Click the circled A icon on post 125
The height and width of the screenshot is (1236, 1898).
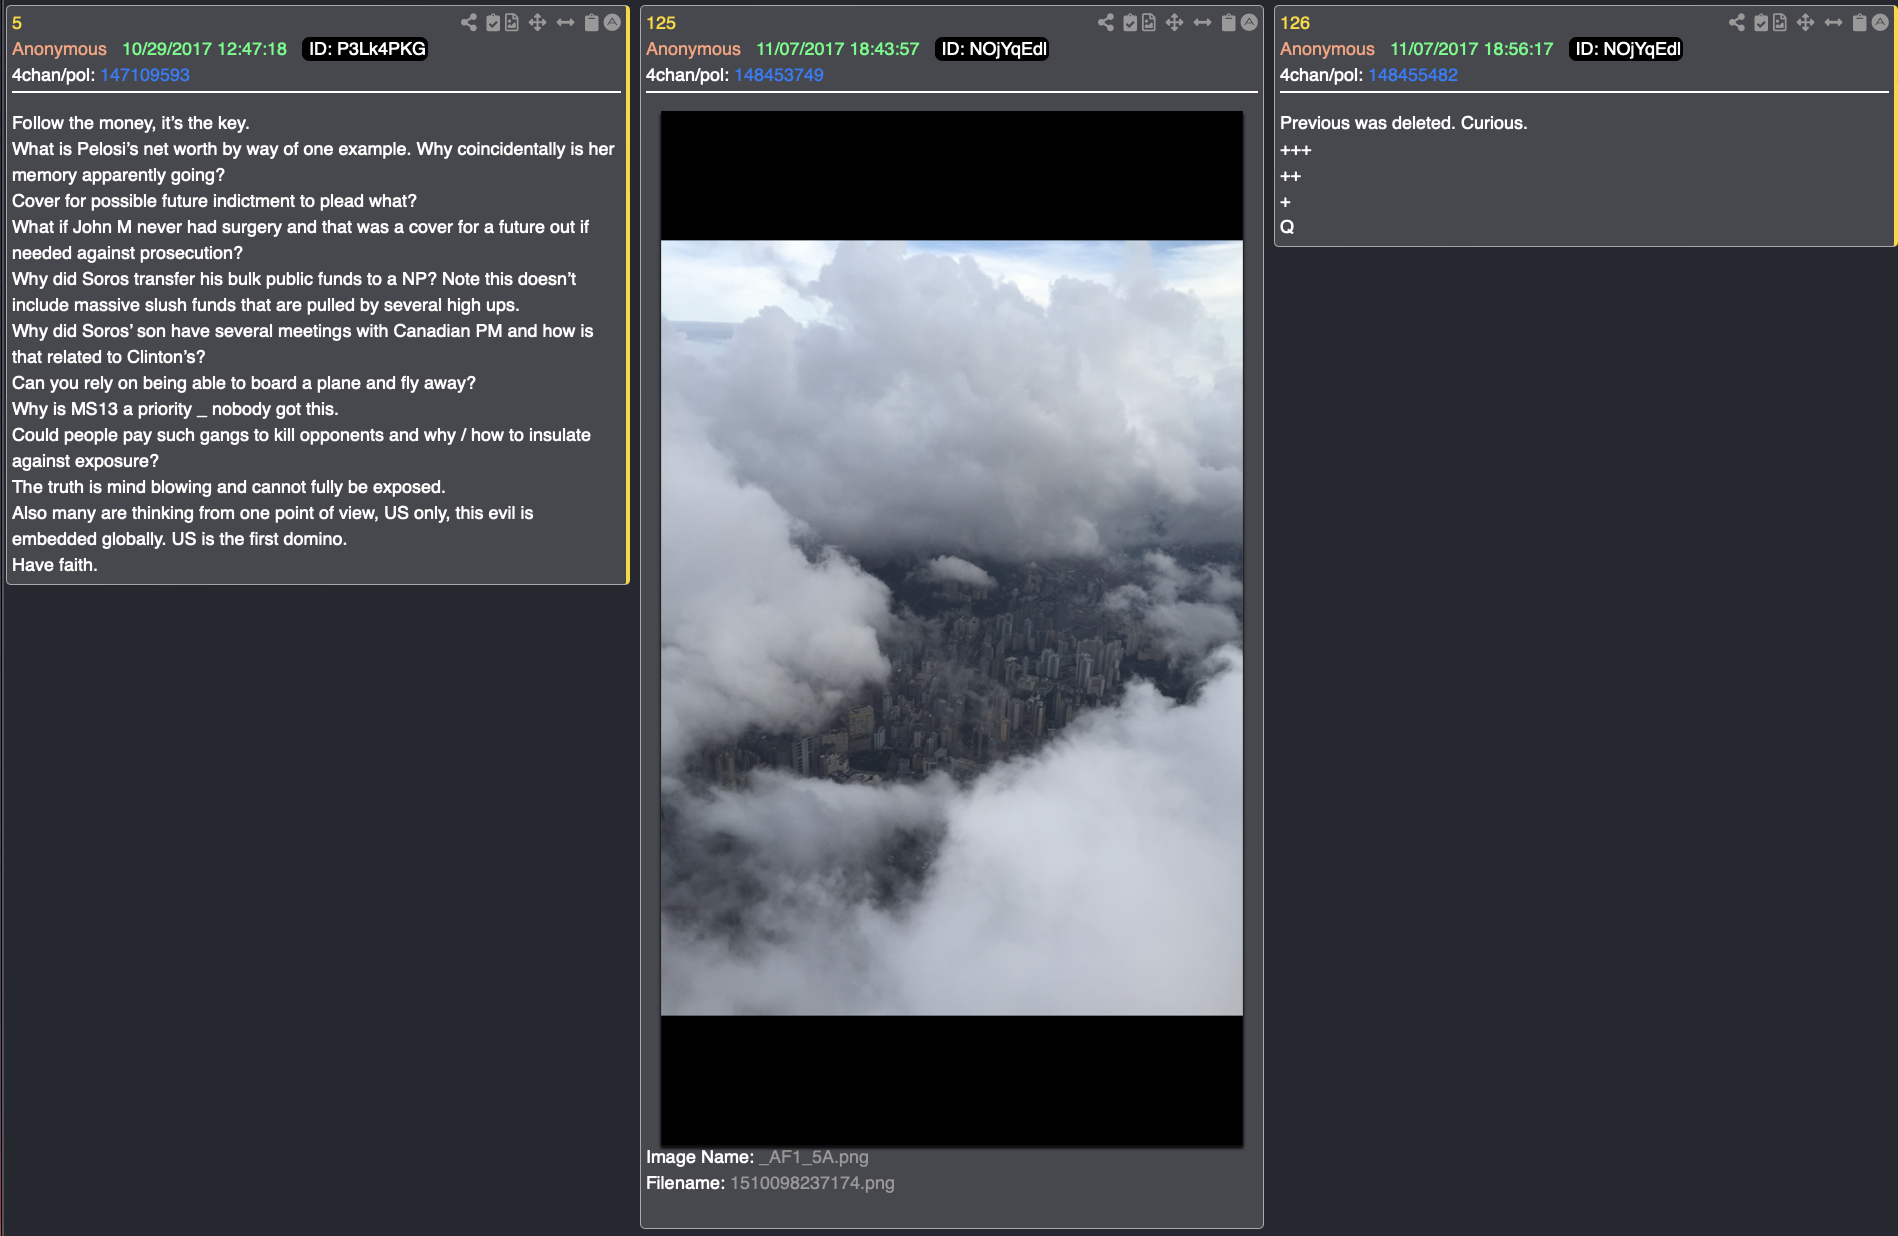1250,22
